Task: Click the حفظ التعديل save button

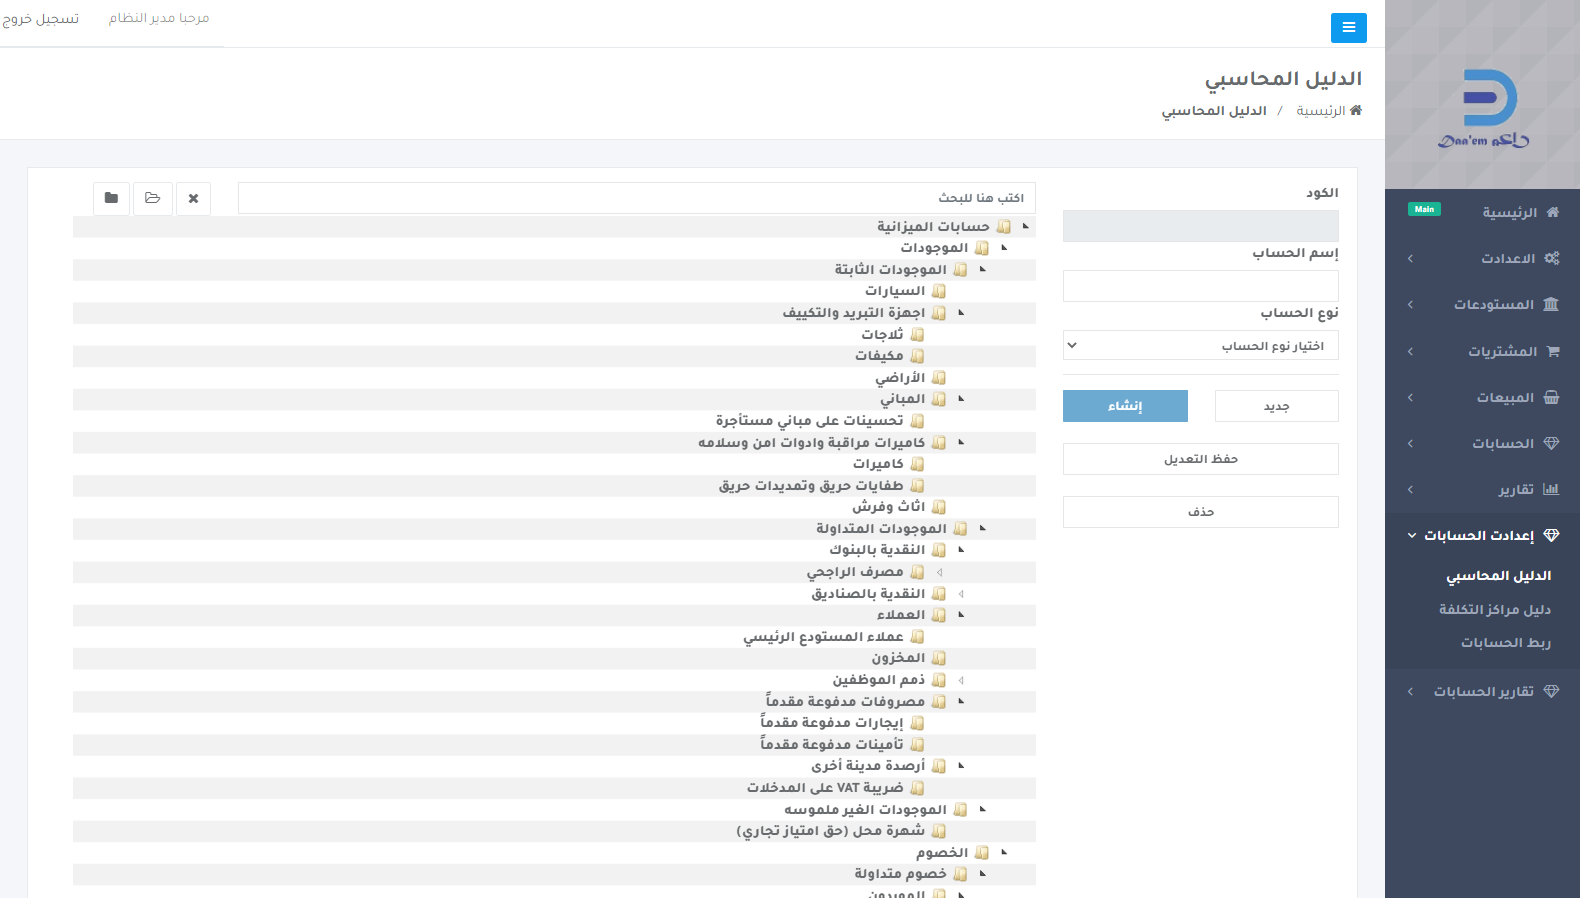Action: click(1200, 459)
